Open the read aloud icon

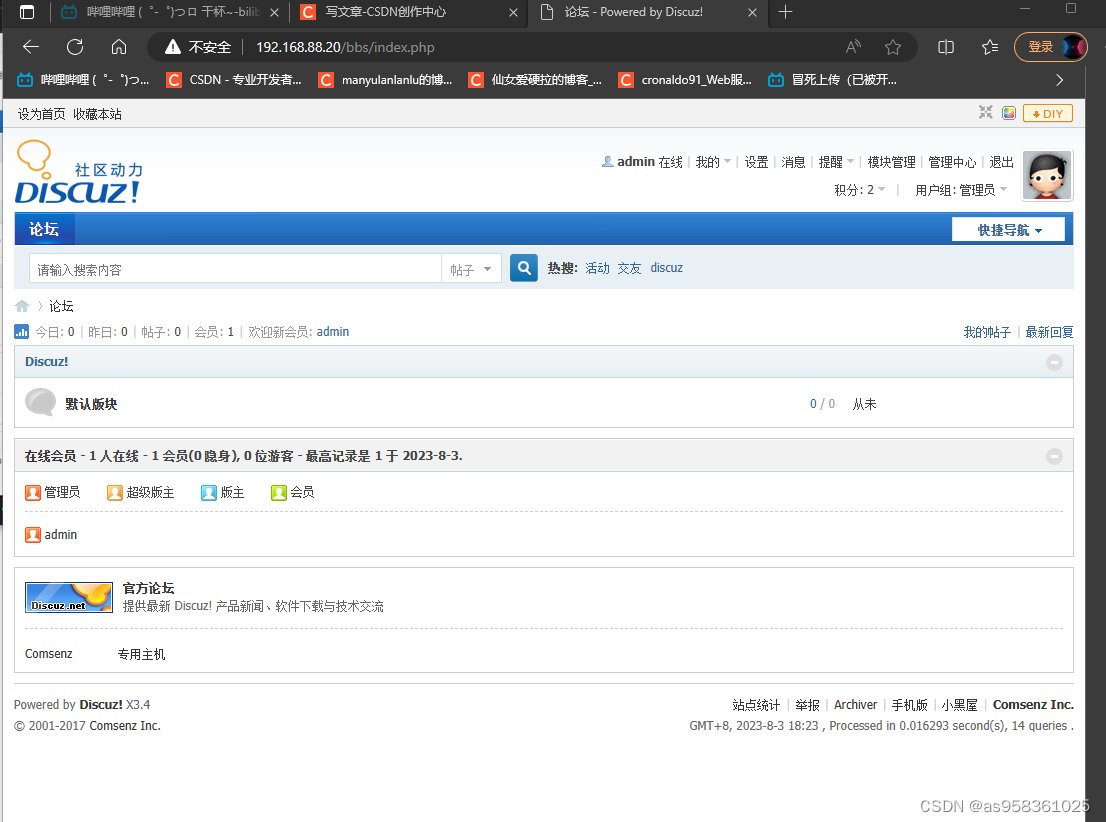point(853,47)
